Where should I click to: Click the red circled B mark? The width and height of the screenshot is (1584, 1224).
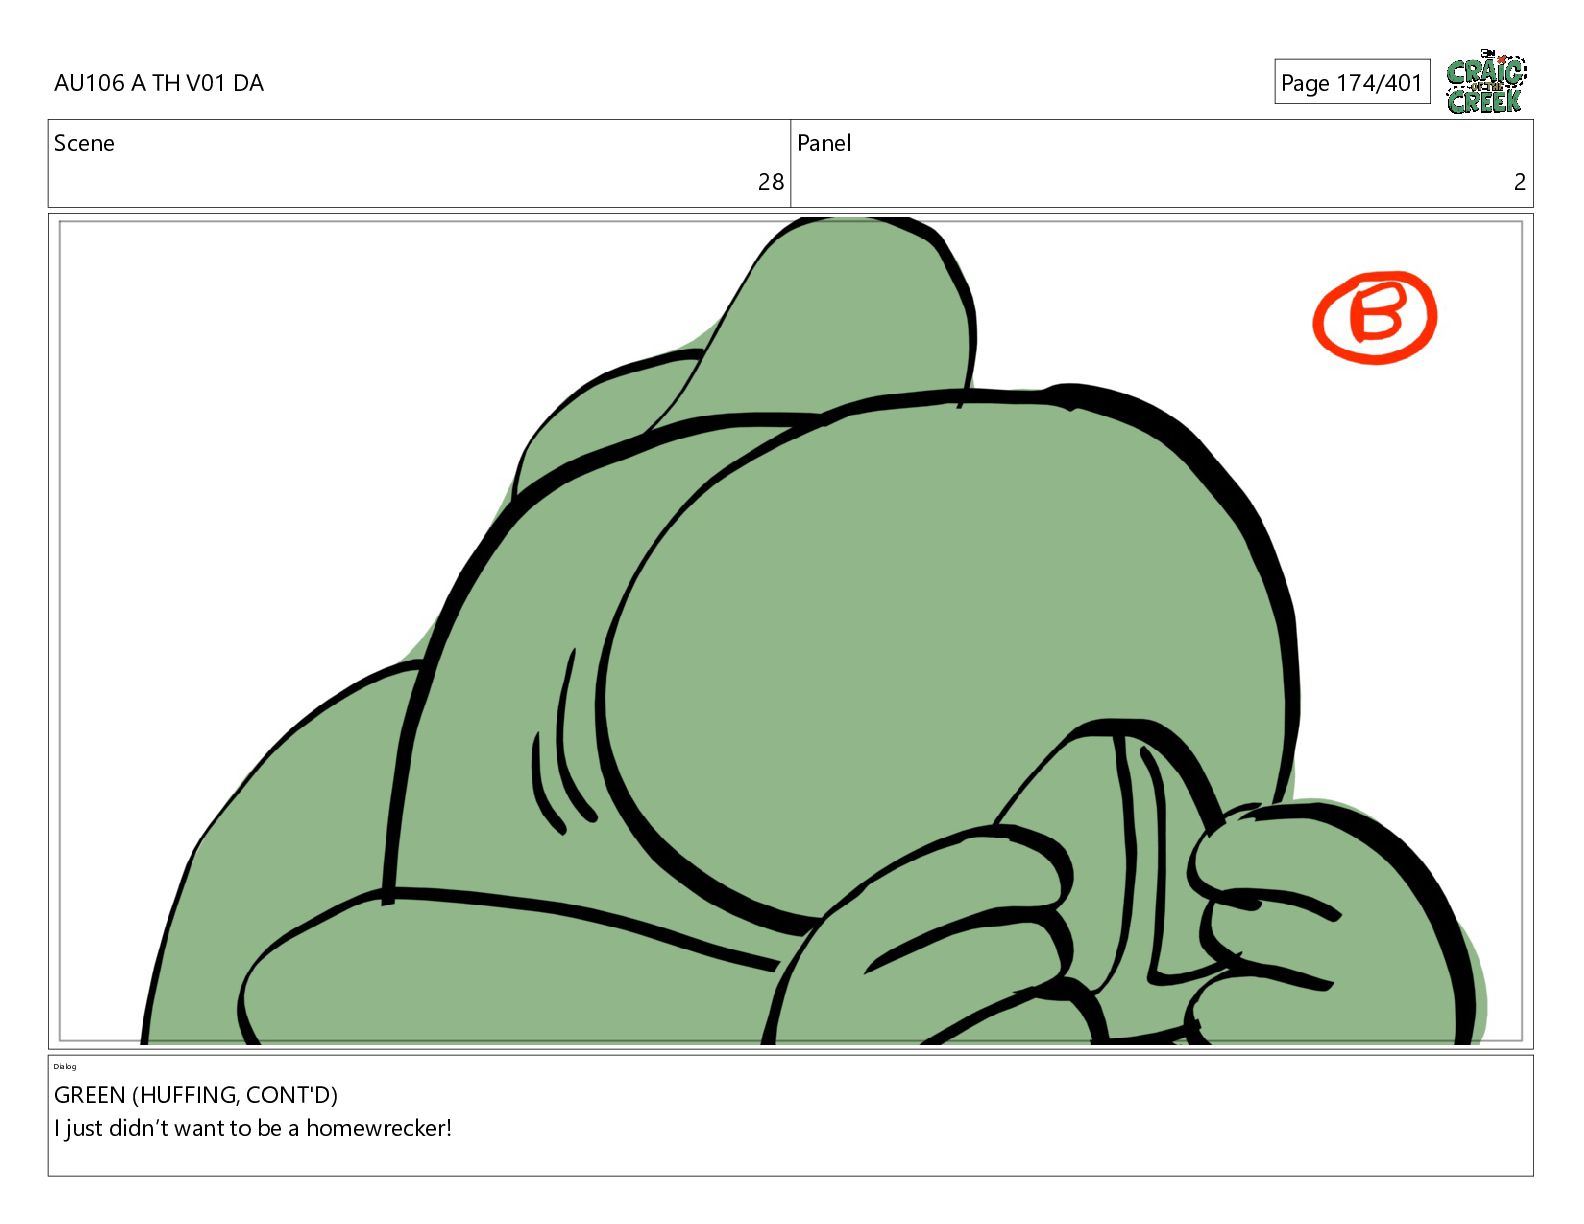point(1374,317)
